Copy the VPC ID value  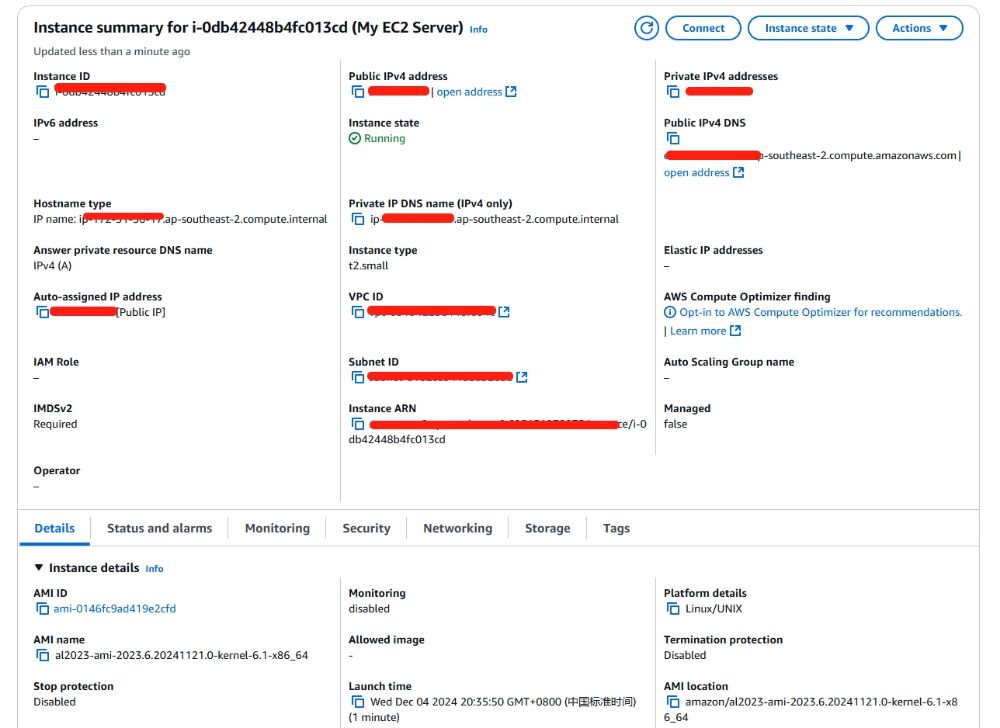(x=357, y=312)
